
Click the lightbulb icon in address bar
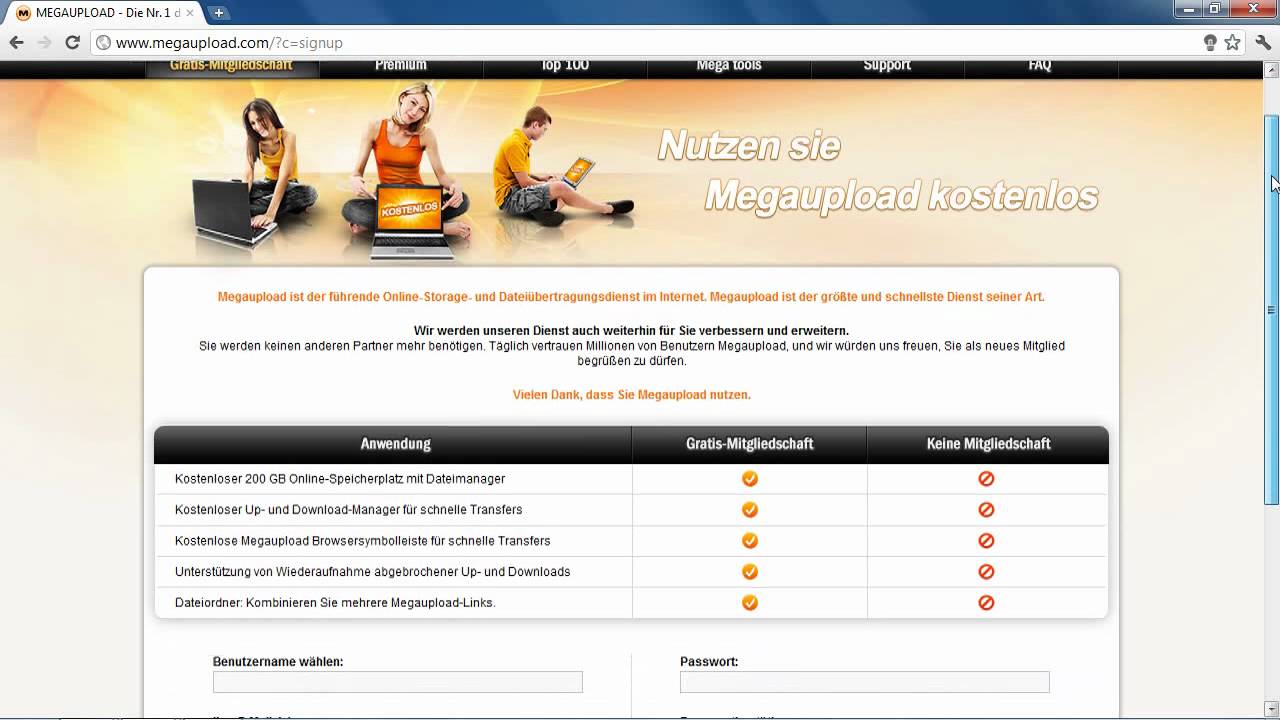1210,42
